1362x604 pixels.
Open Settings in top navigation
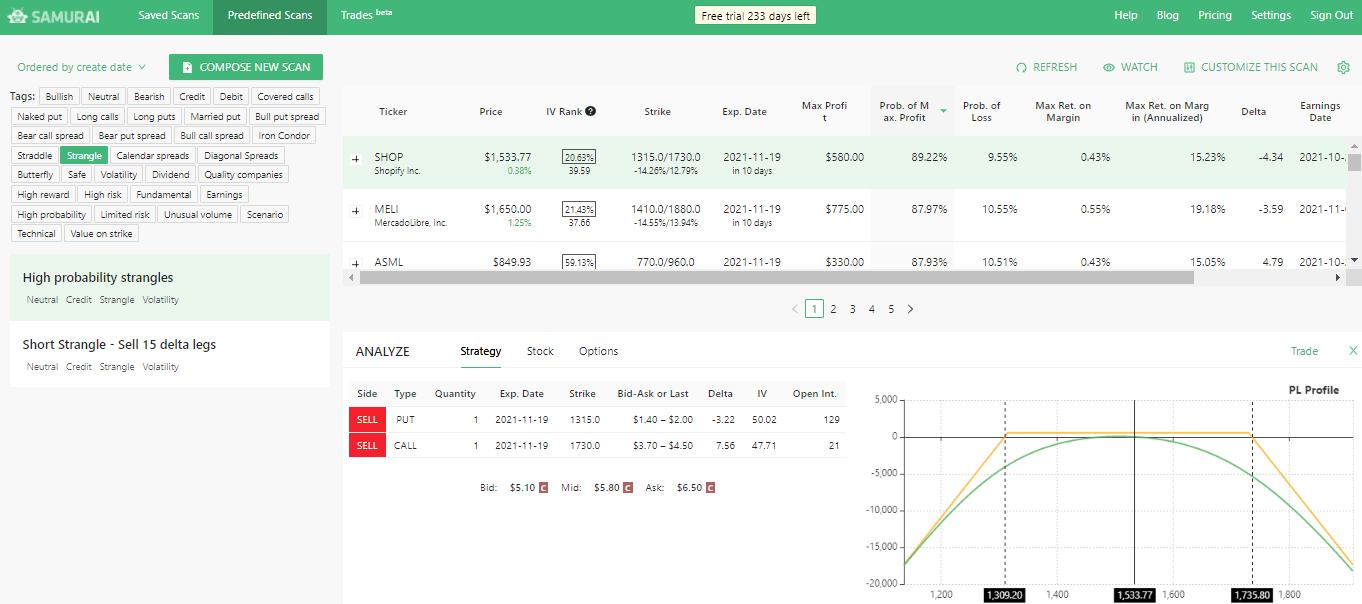[x=1272, y=16]
